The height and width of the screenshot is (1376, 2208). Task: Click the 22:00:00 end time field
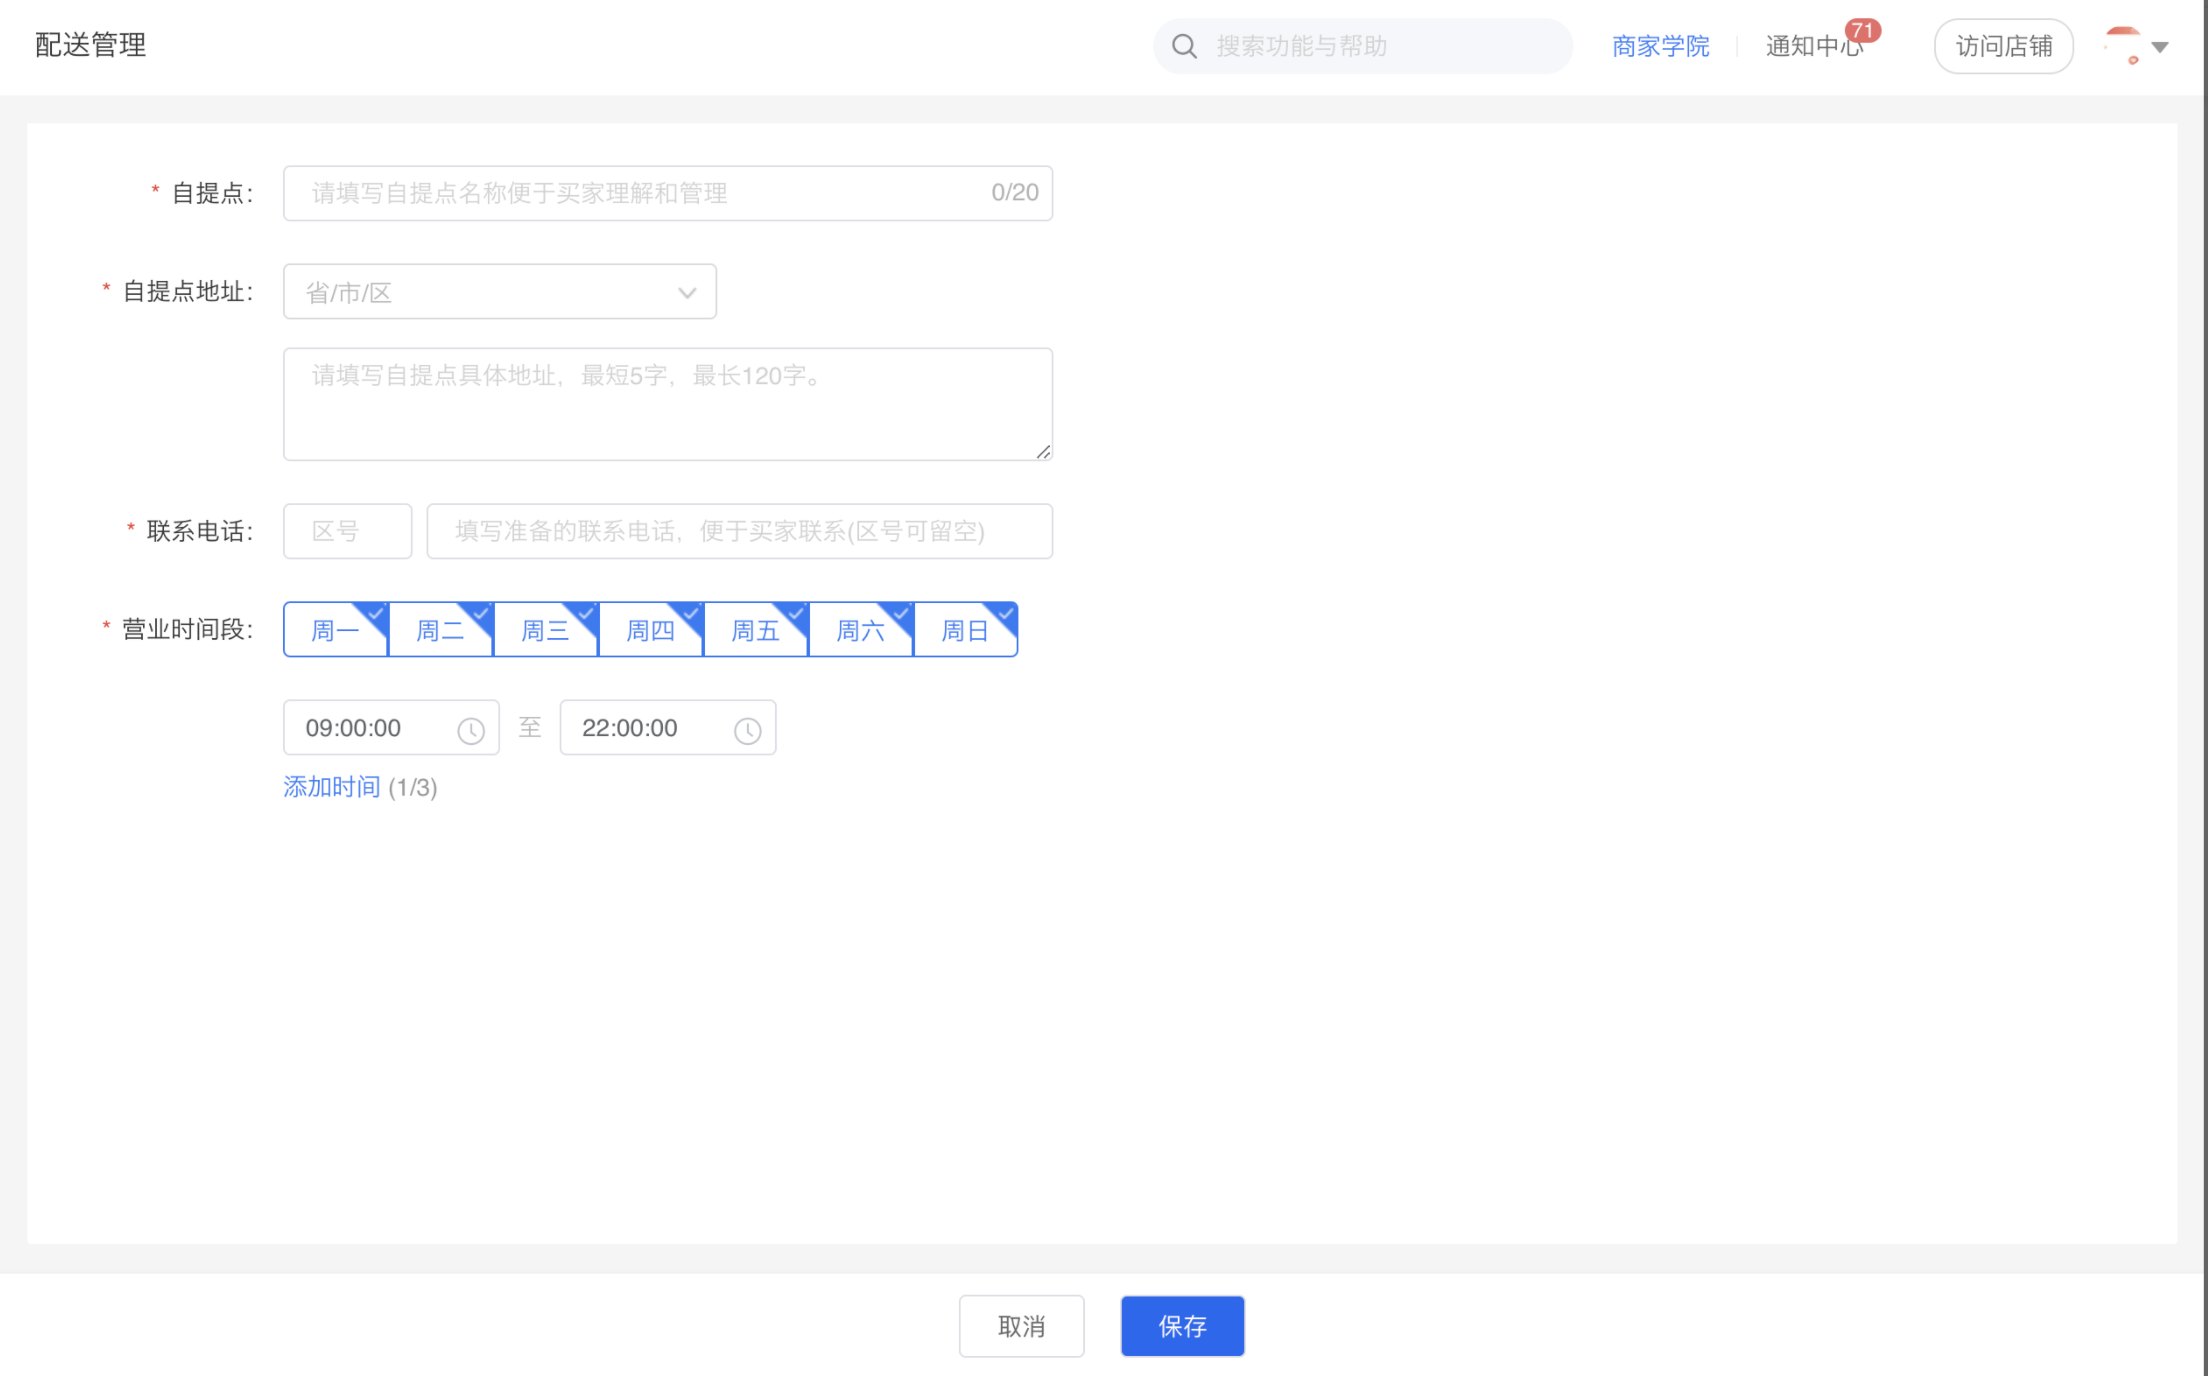click(x=668, y=728)
